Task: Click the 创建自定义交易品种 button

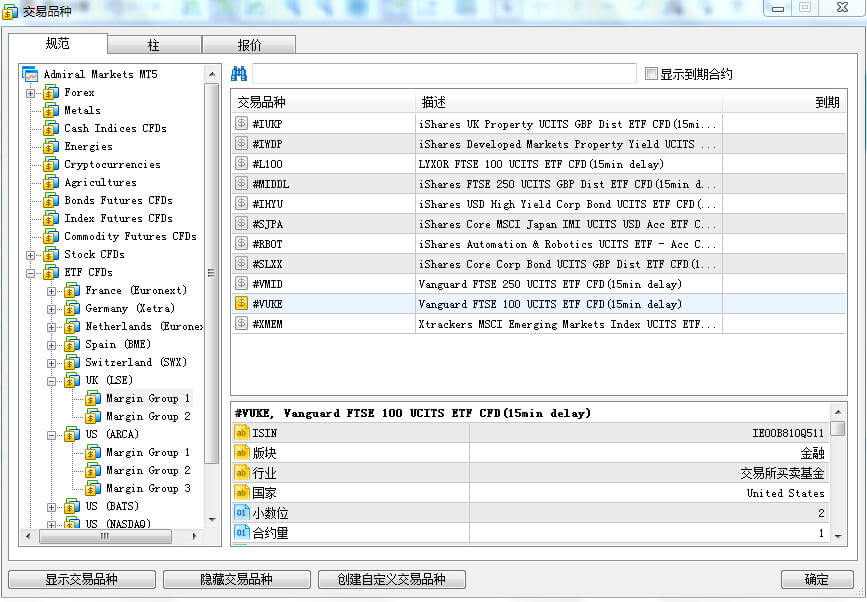Action: point(392,579)
